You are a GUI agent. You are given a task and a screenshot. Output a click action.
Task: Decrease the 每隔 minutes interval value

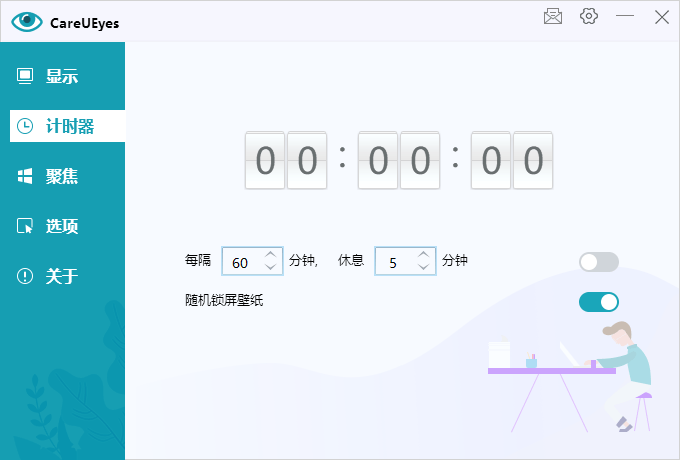tap(271, 267)
